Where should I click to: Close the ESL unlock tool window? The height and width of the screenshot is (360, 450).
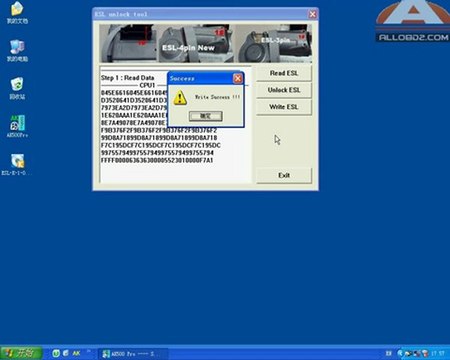point(312,14)
